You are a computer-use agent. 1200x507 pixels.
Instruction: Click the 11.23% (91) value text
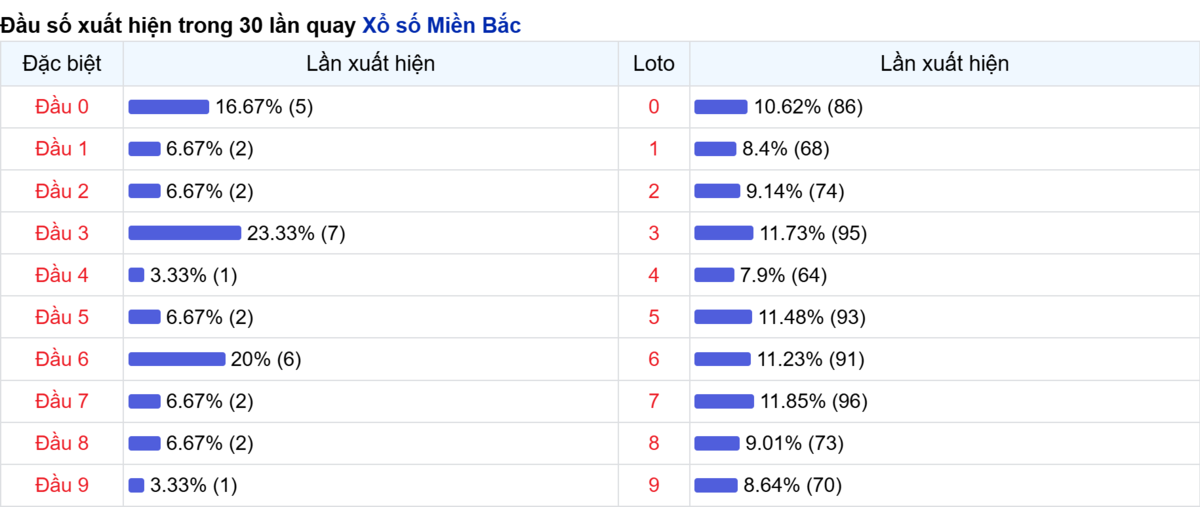pos(811,359)
